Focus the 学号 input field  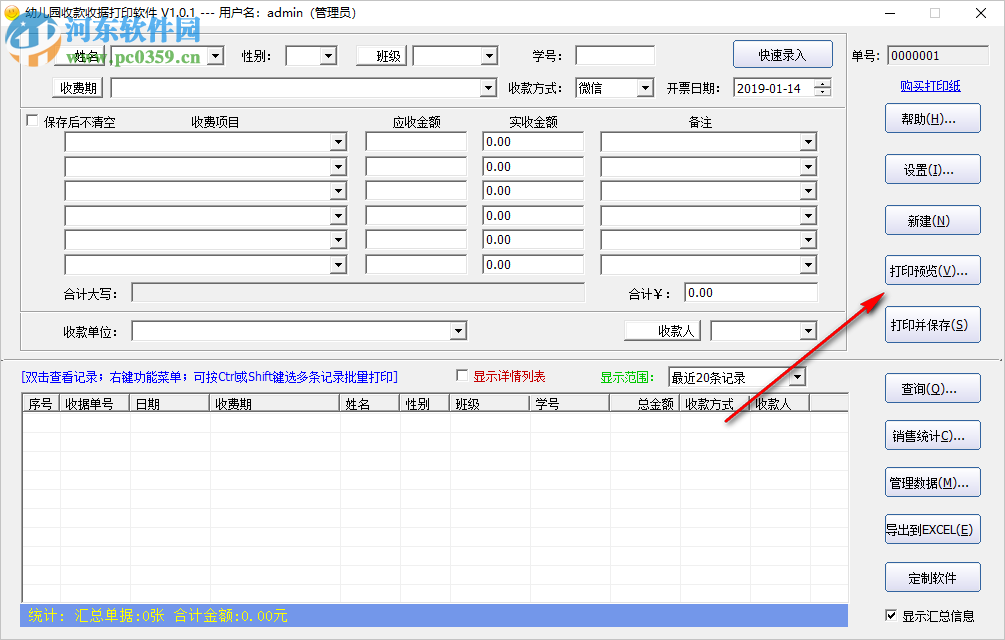615,56
